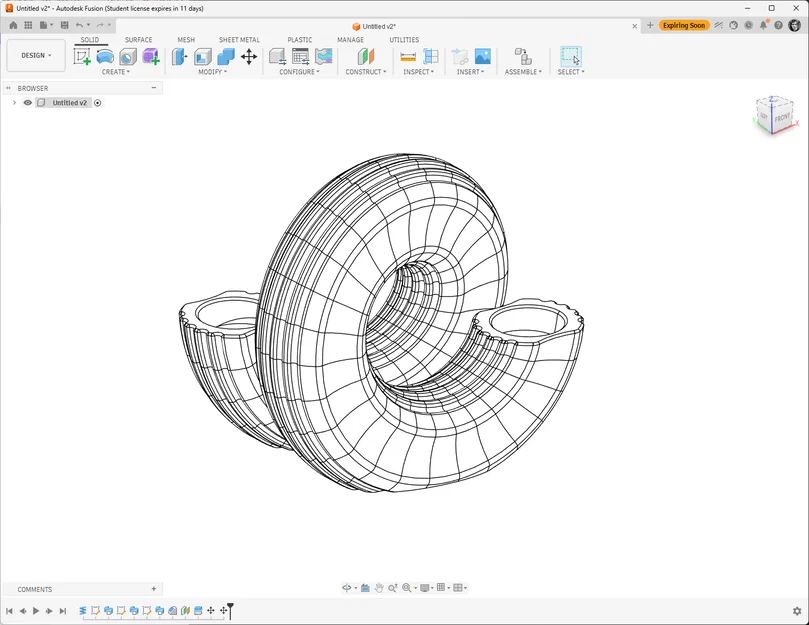The image size is (809, 625).
Task: Click the Change Parameters table icon
Action: point(300,56)
